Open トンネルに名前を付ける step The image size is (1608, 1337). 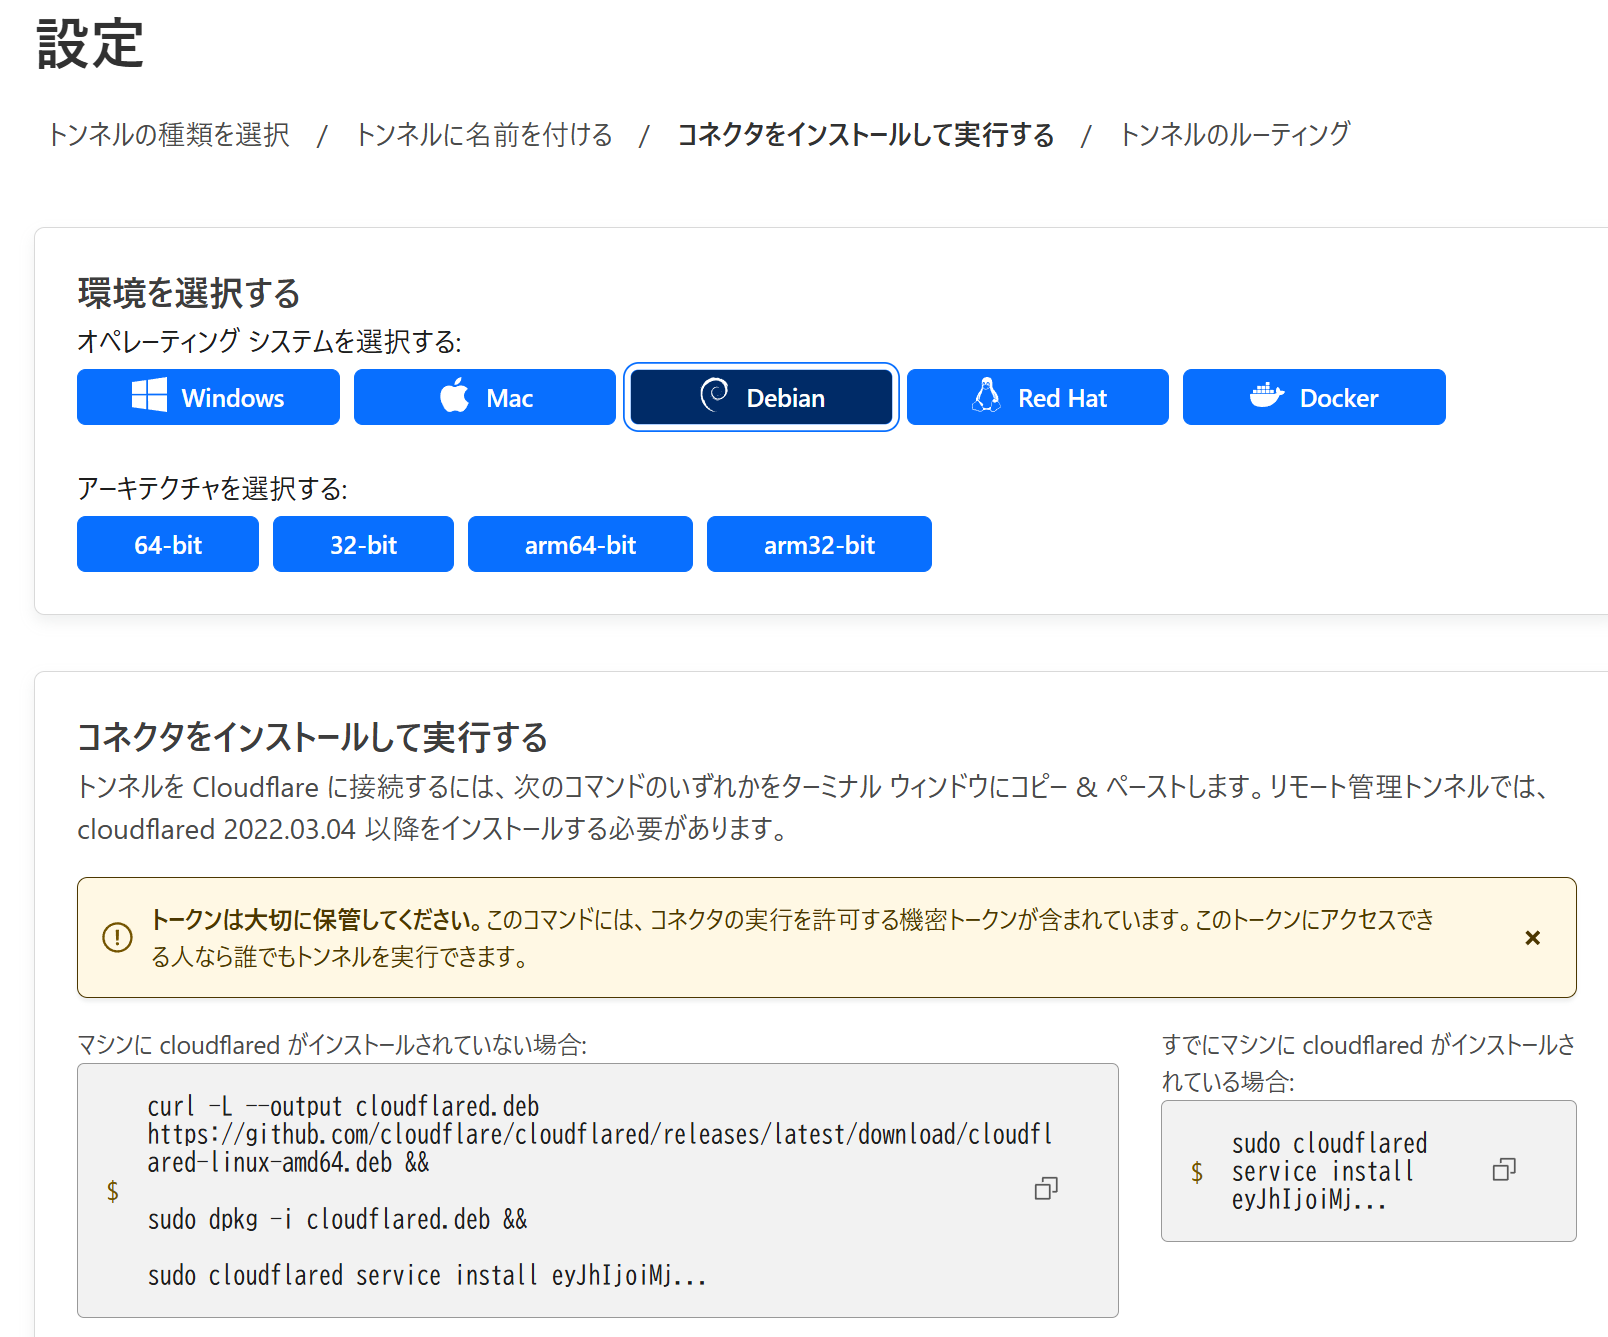click(x=484, y=134)
